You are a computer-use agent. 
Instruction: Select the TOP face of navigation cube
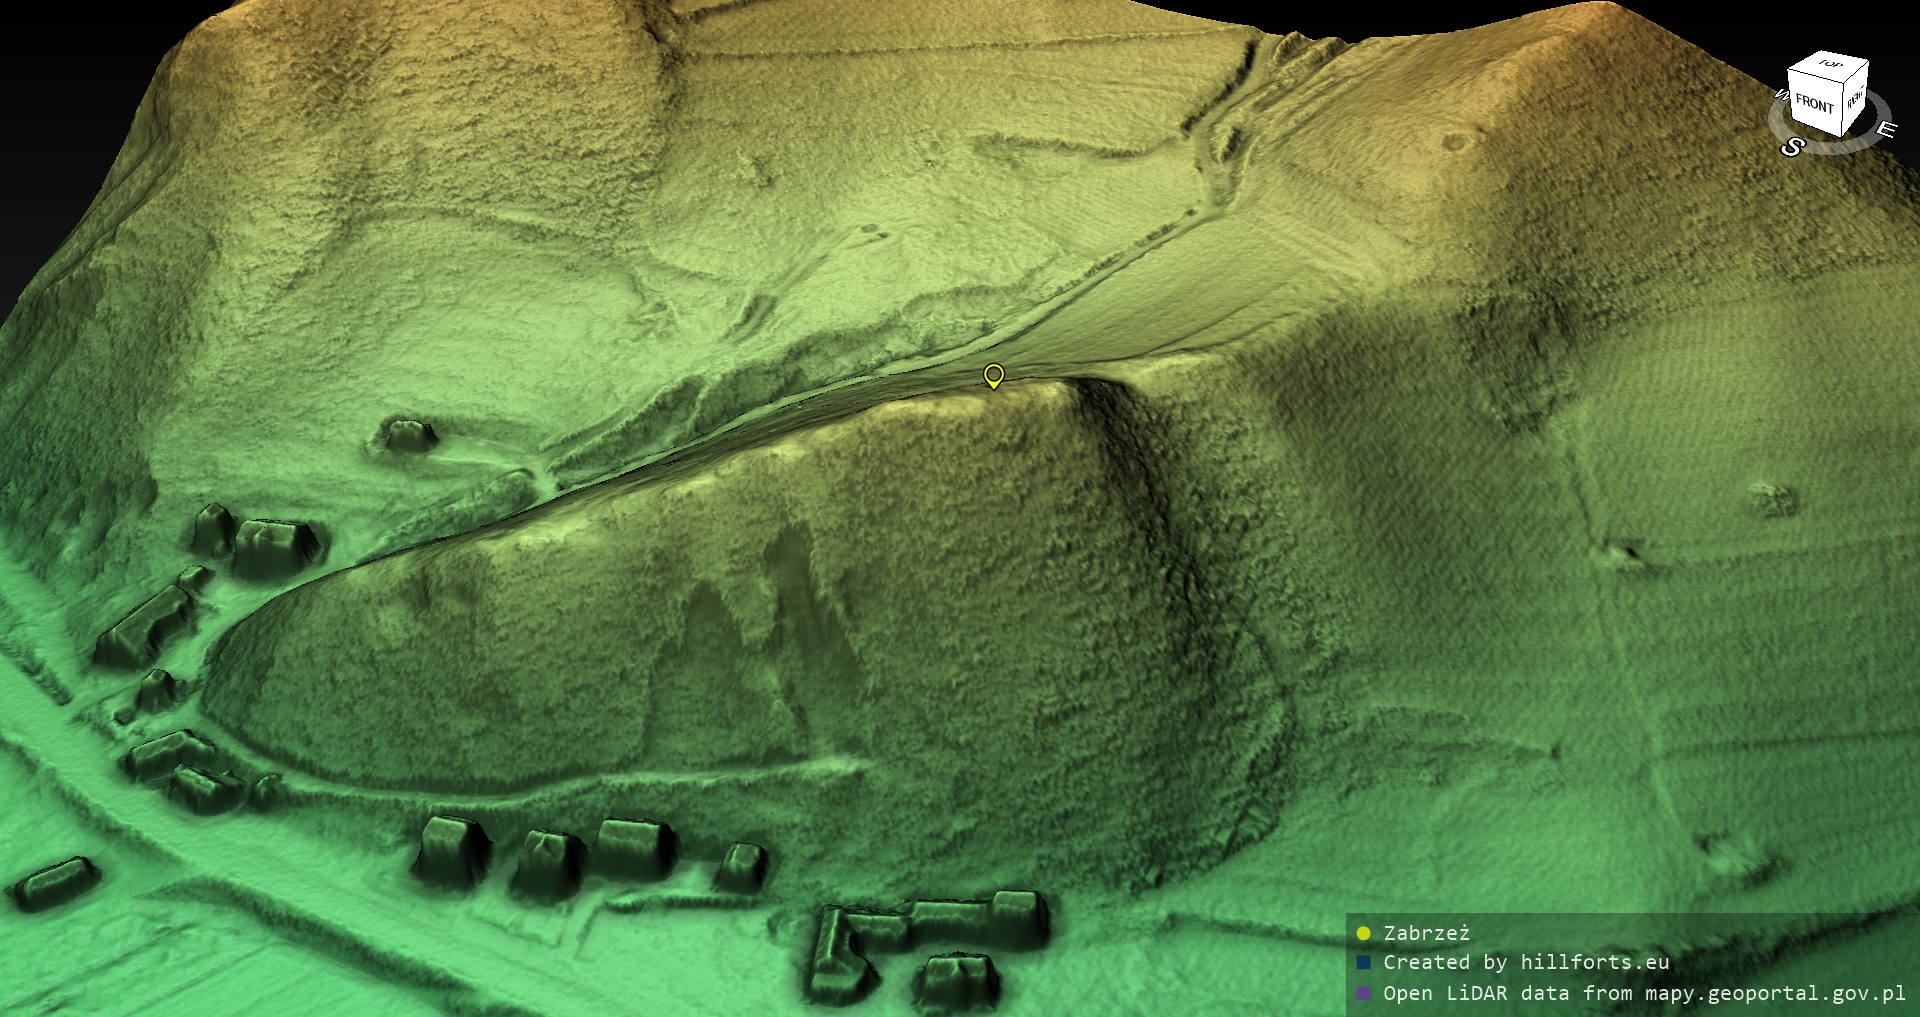pyautogui.click(x=1829, y=65)
